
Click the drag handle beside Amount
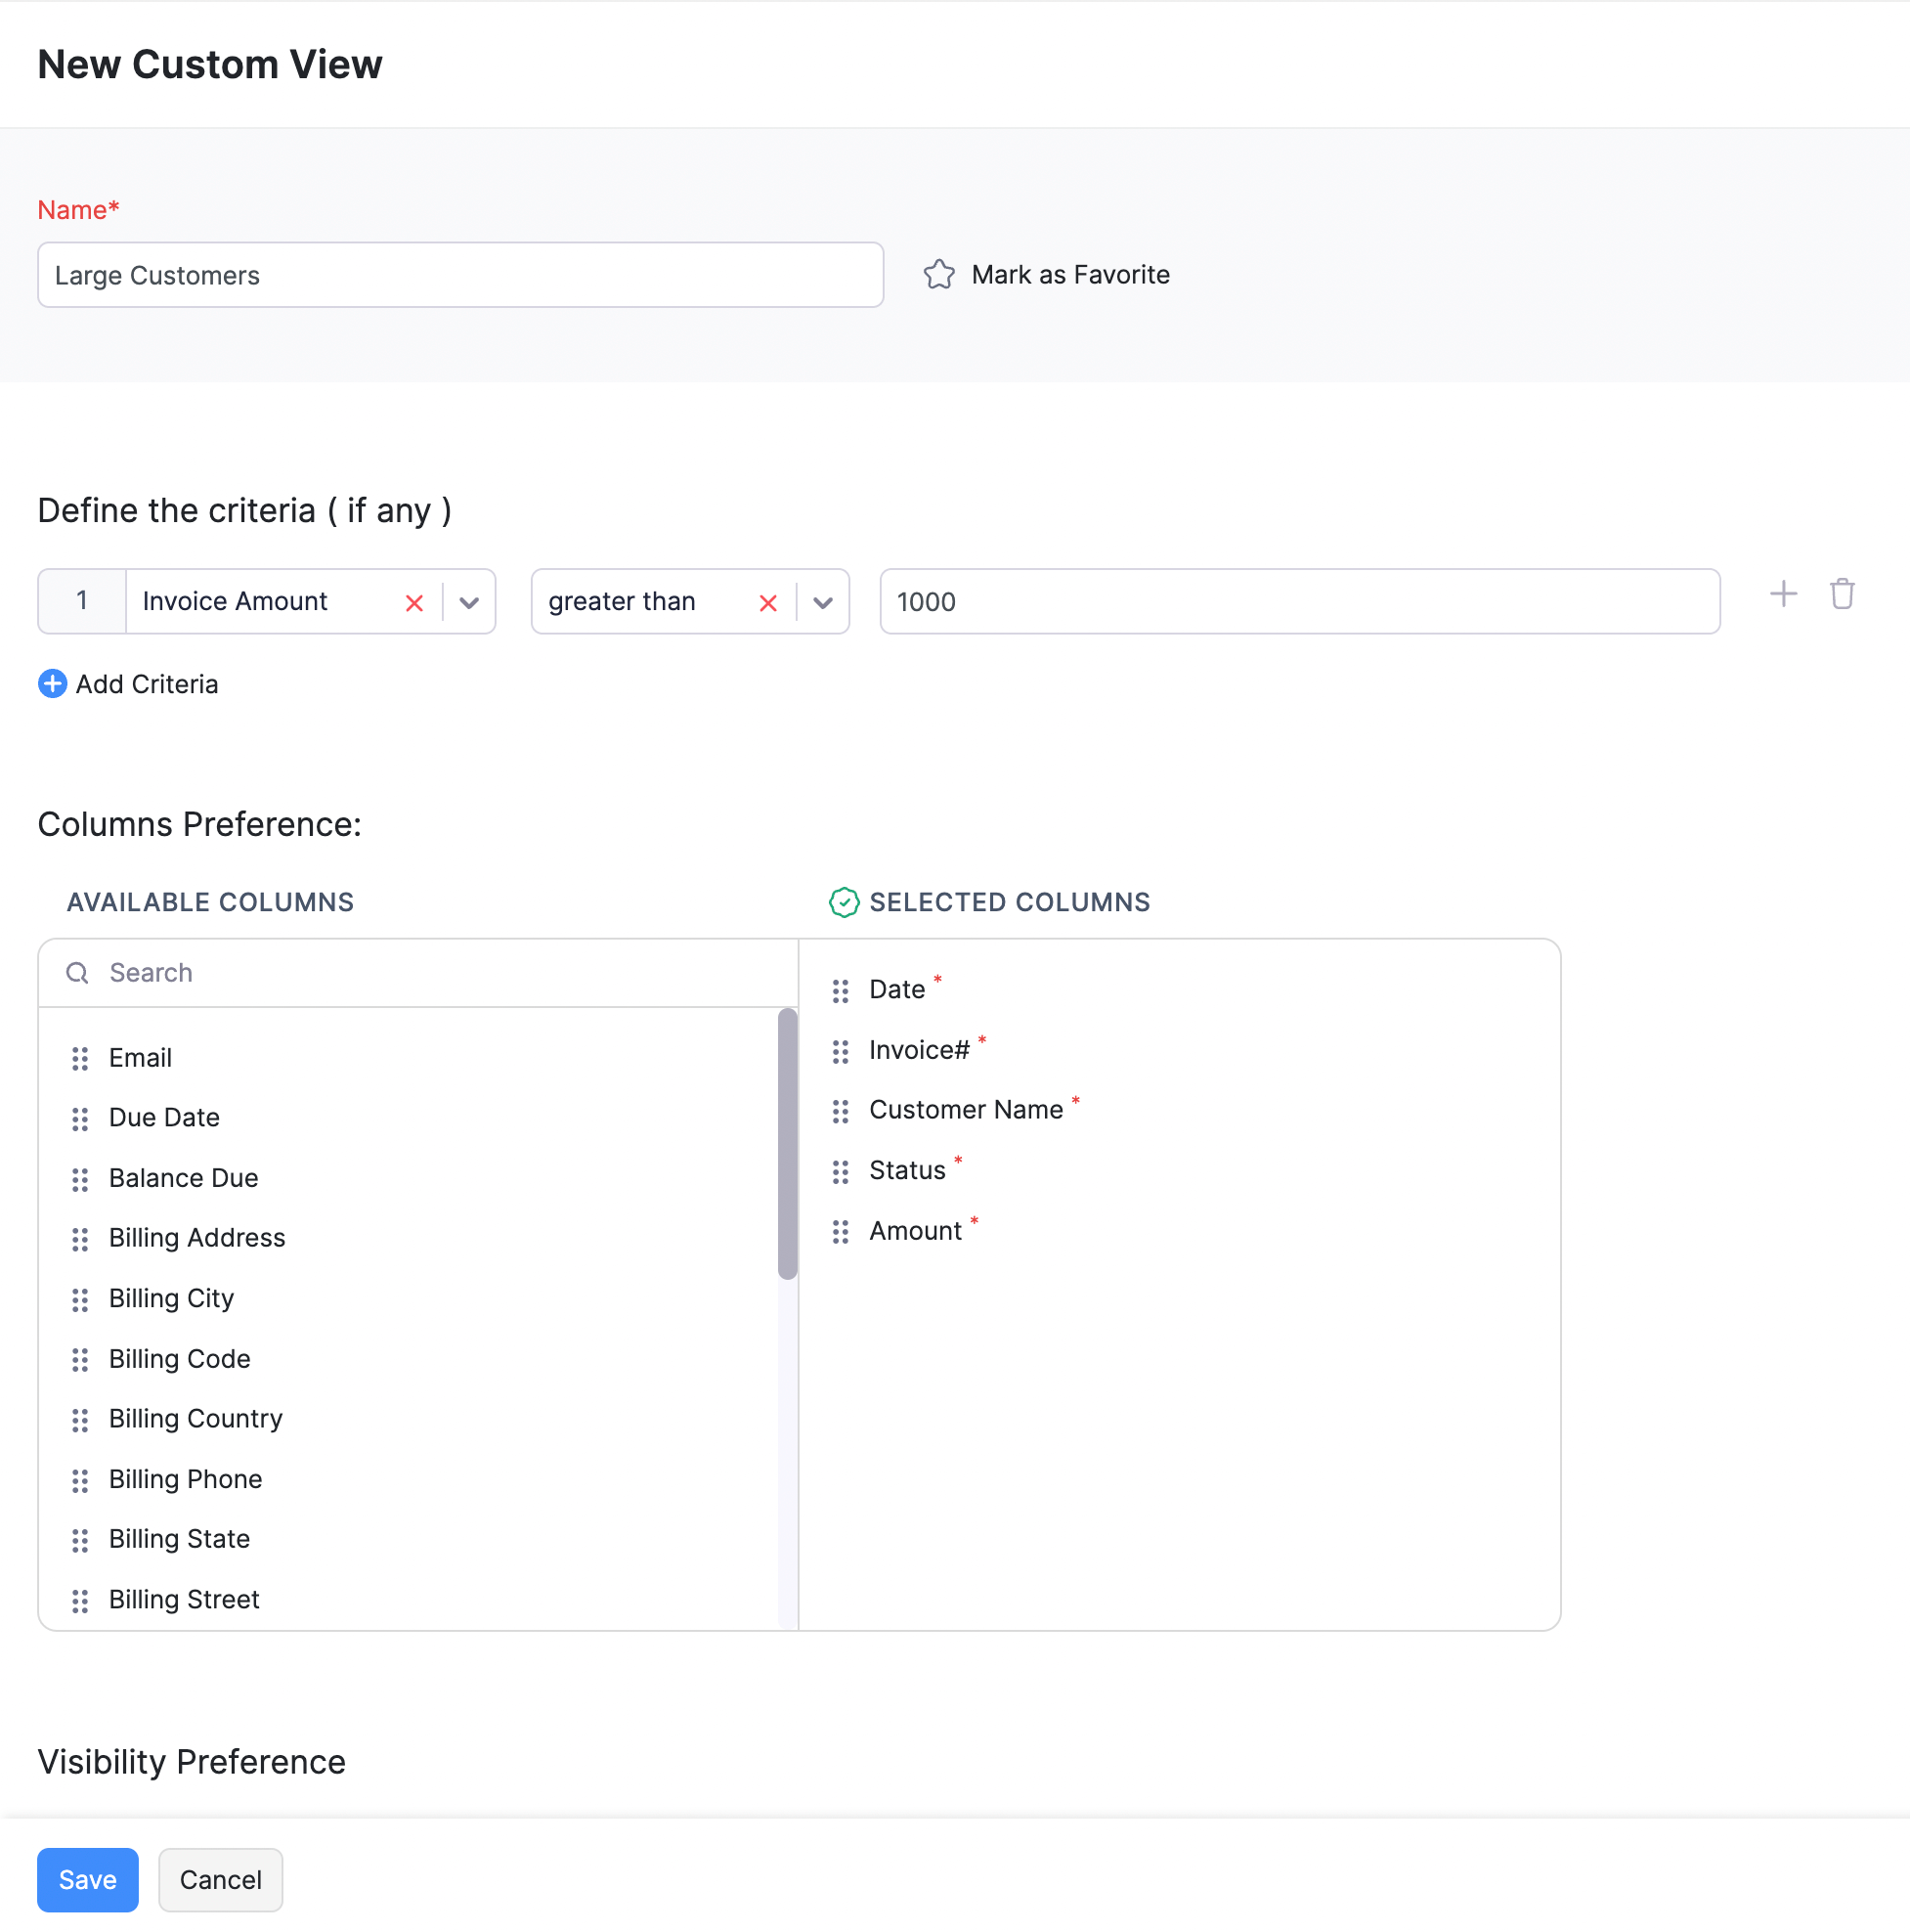click(x=842, y=1232)
